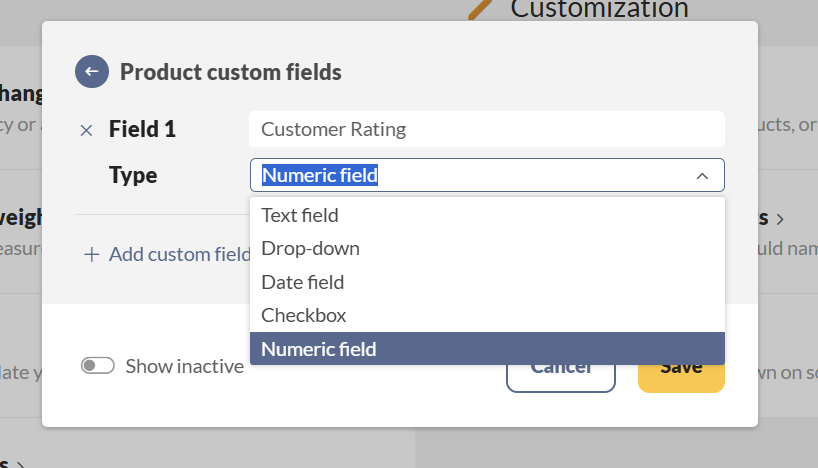
Task: Choose the highlighted Numeric field option
Action: pyautogui.click(x=318, y=349)
